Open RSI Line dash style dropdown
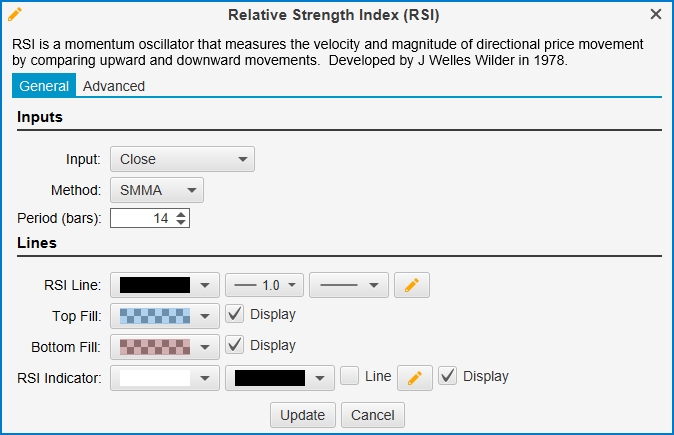The width and height of the screenshot is (674, 435). tap(349, 285)
